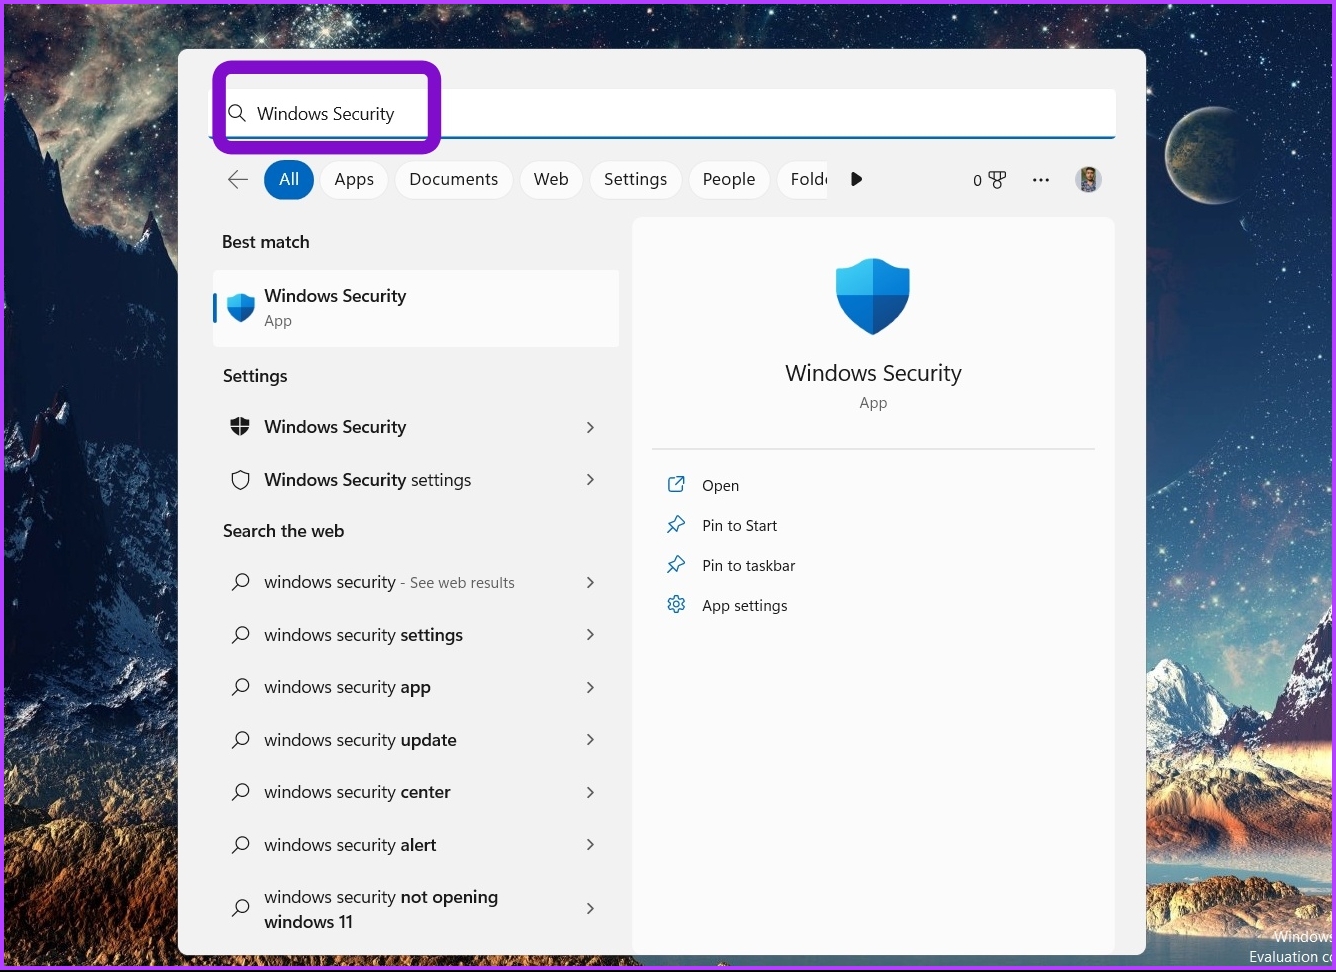Open Windows Security settings result
The image size is (1336, 972).
click(416, 480)
